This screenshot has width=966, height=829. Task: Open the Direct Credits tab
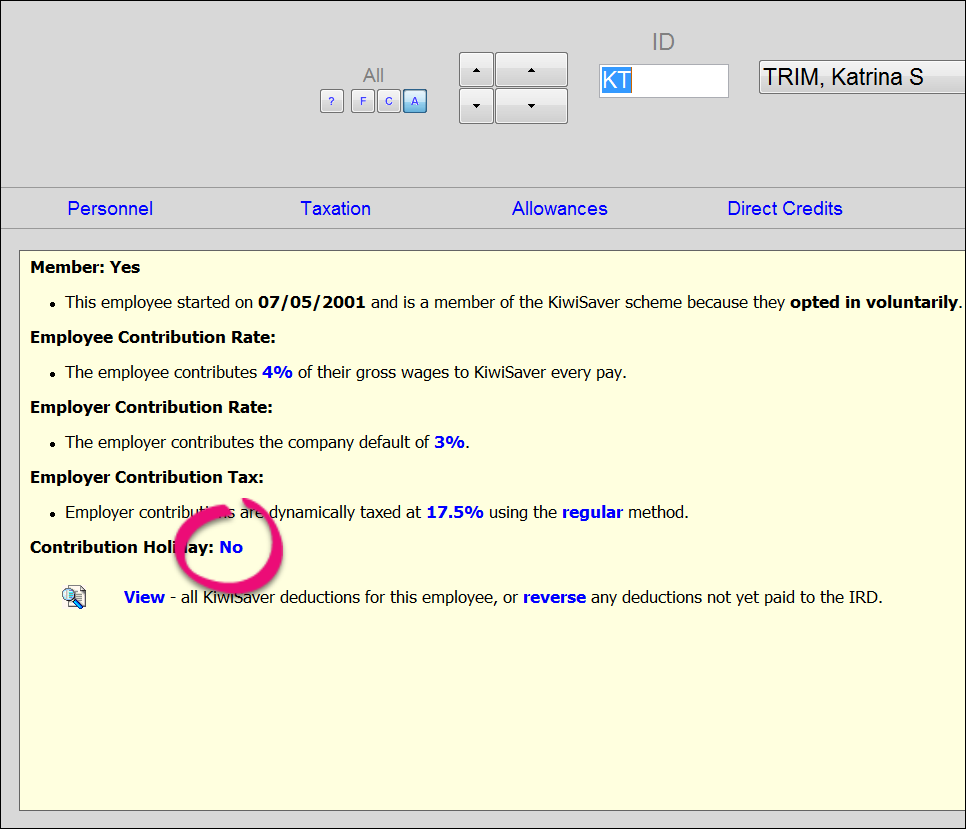click(785, 209)
